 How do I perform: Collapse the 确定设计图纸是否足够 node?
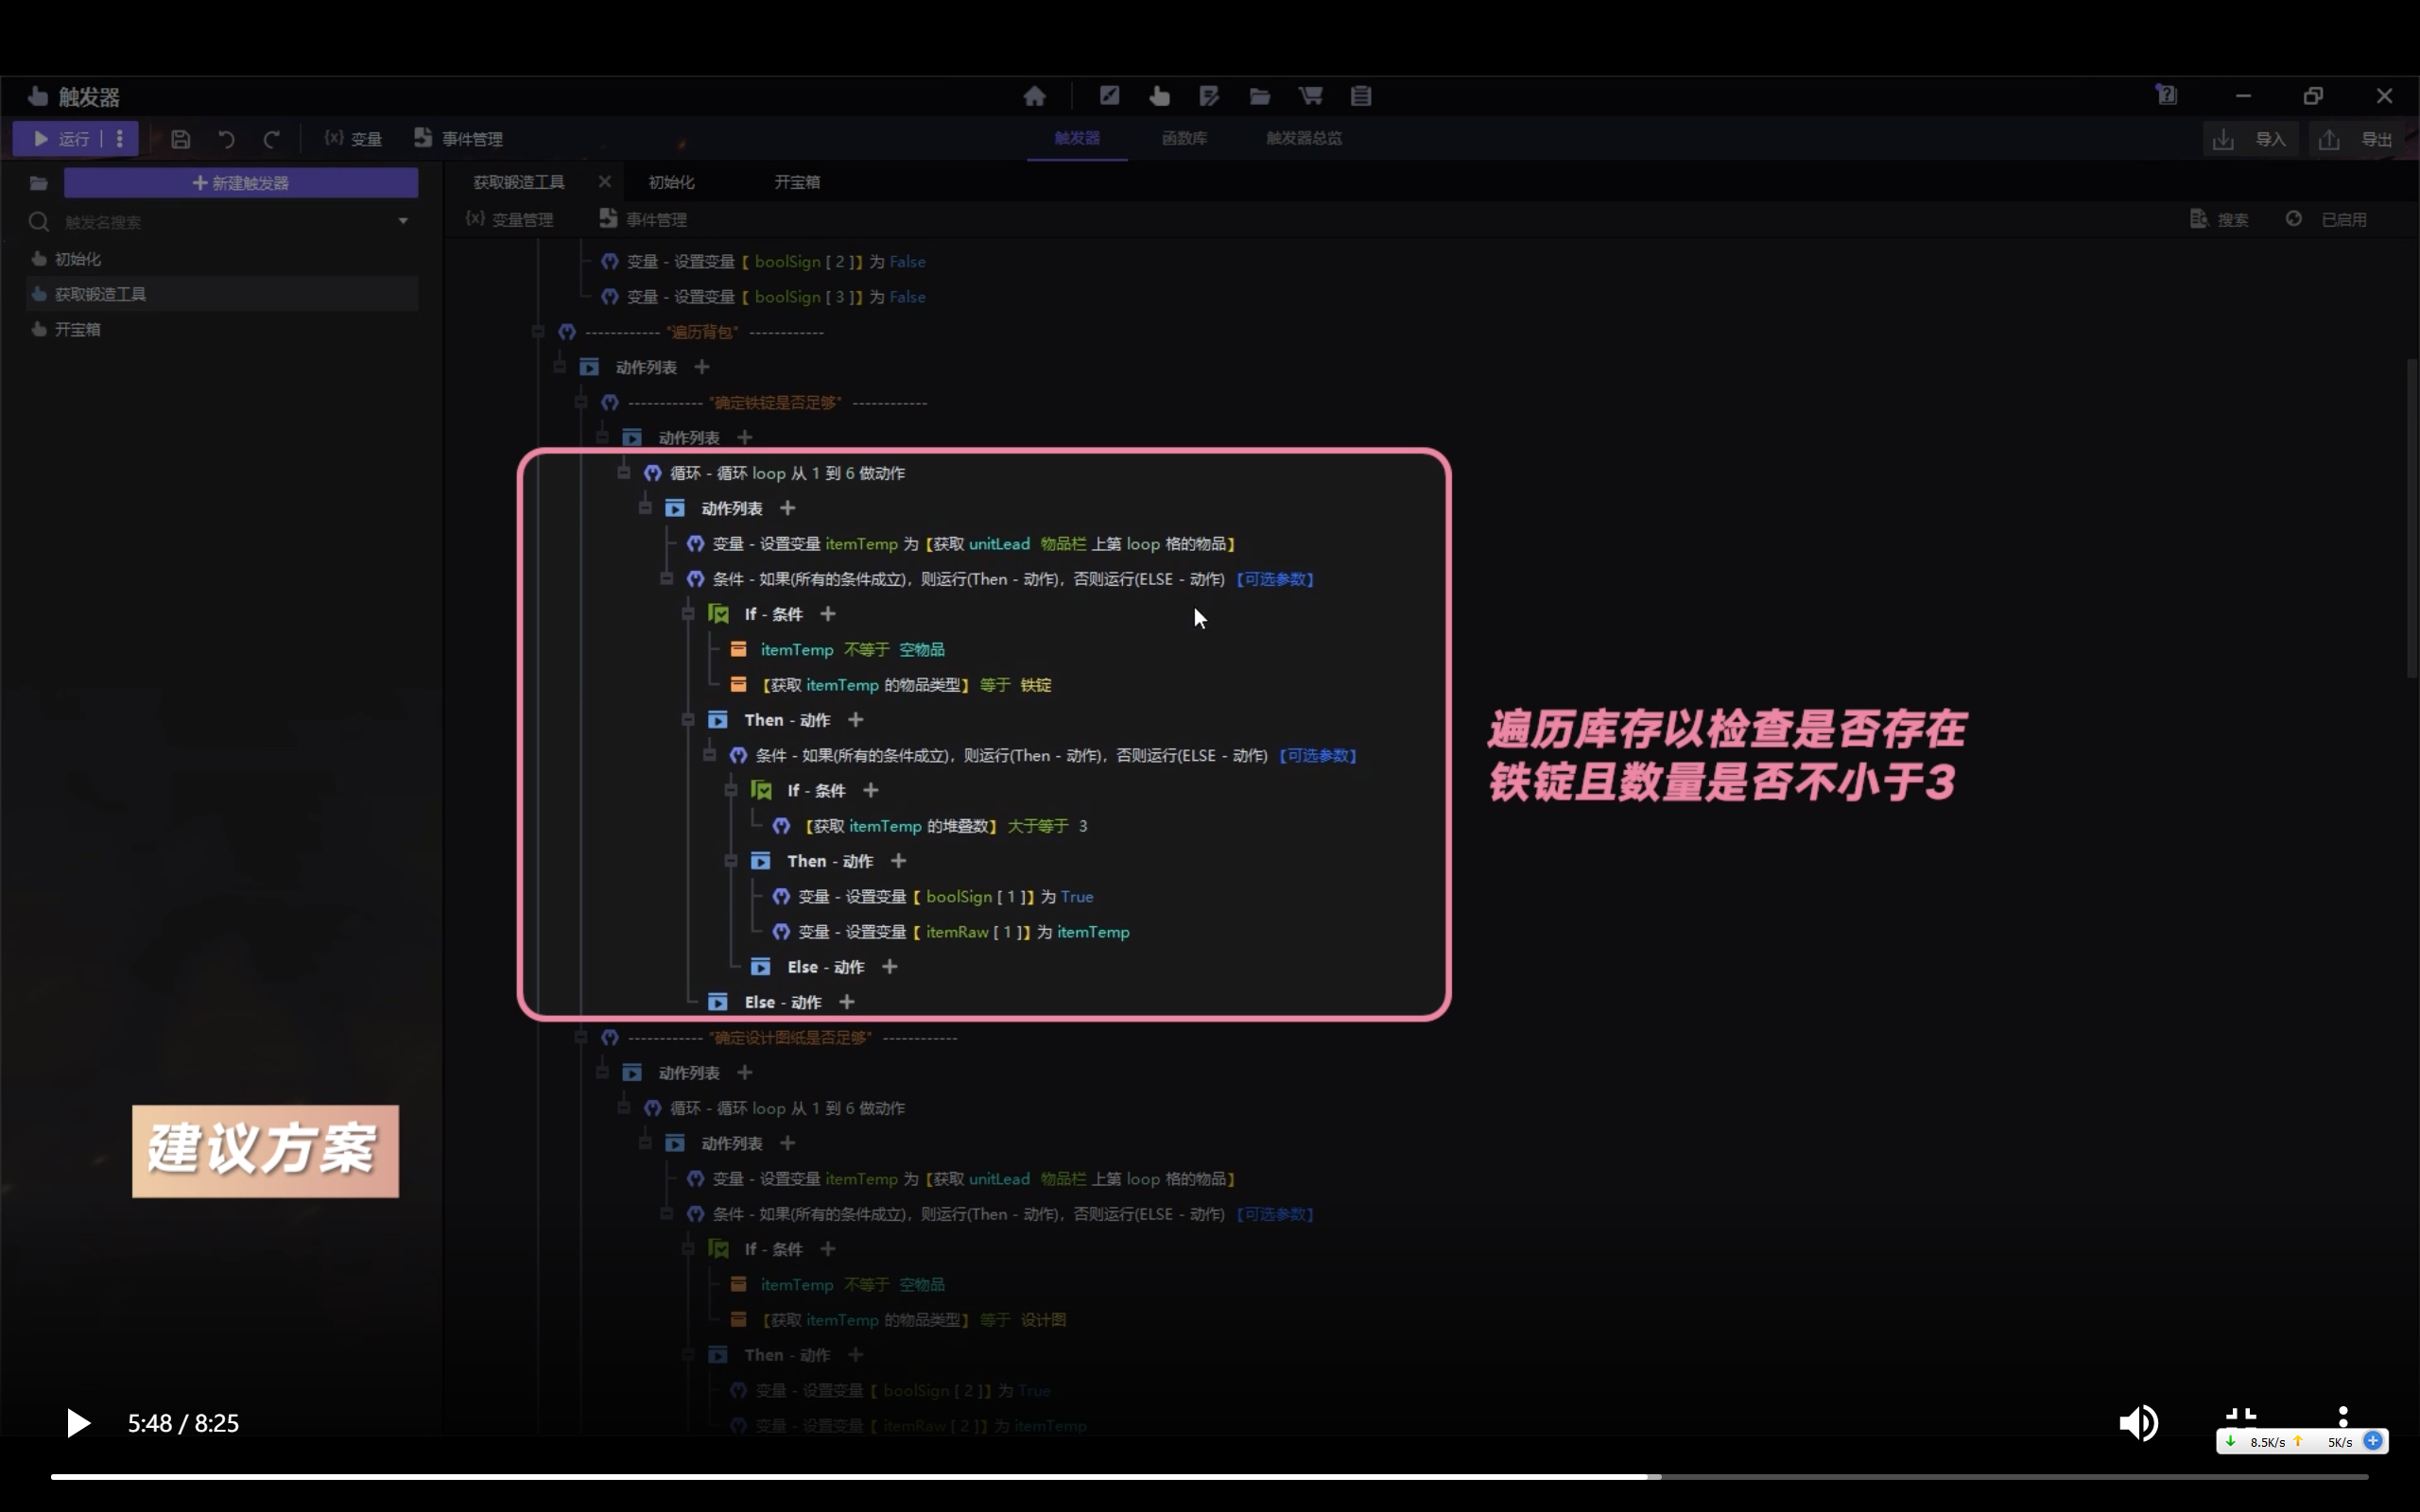[581, 1037]
